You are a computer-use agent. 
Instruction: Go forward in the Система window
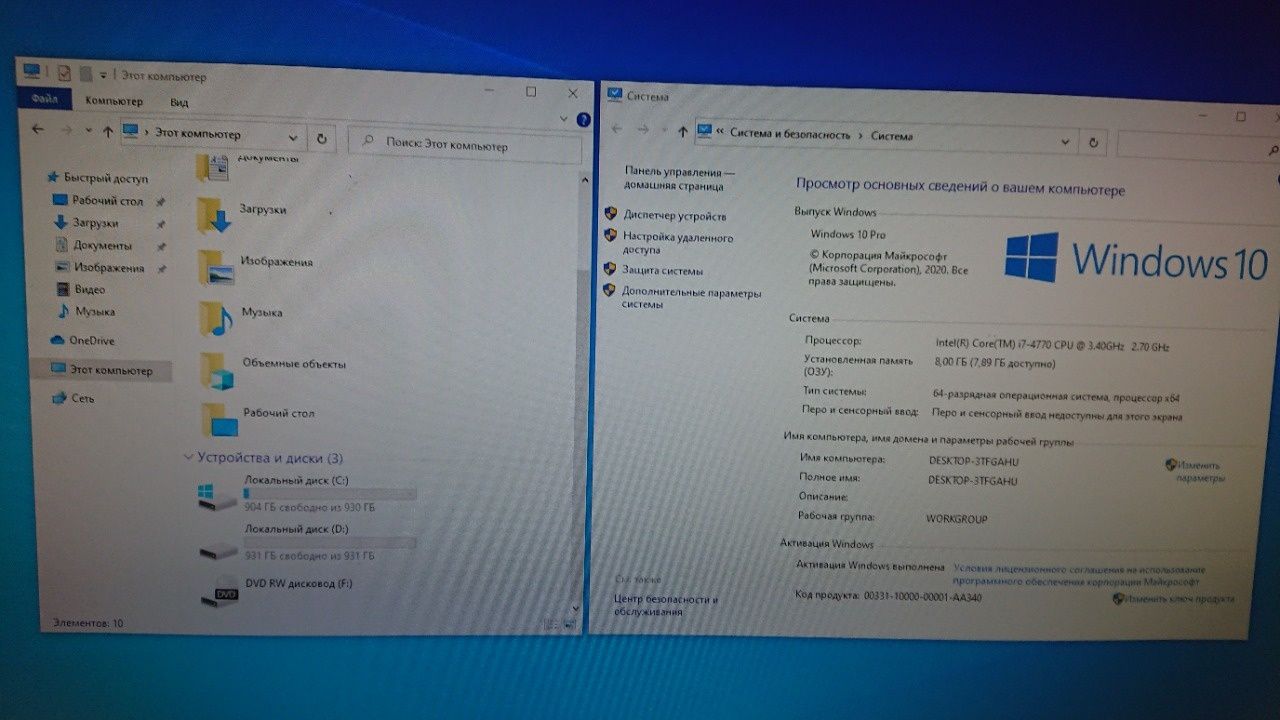coord(645,129)
